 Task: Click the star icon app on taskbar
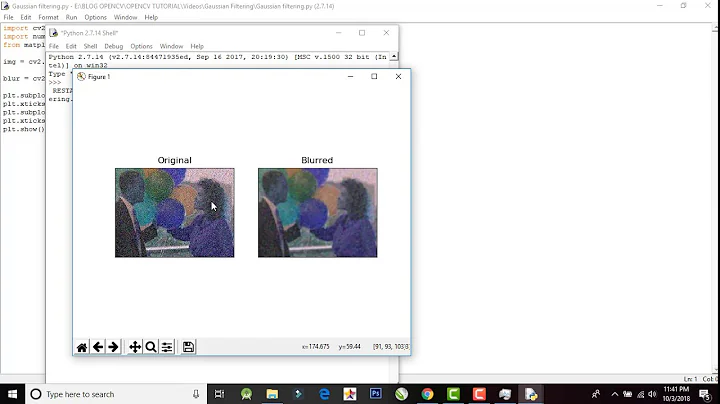[x=350, y=394]
